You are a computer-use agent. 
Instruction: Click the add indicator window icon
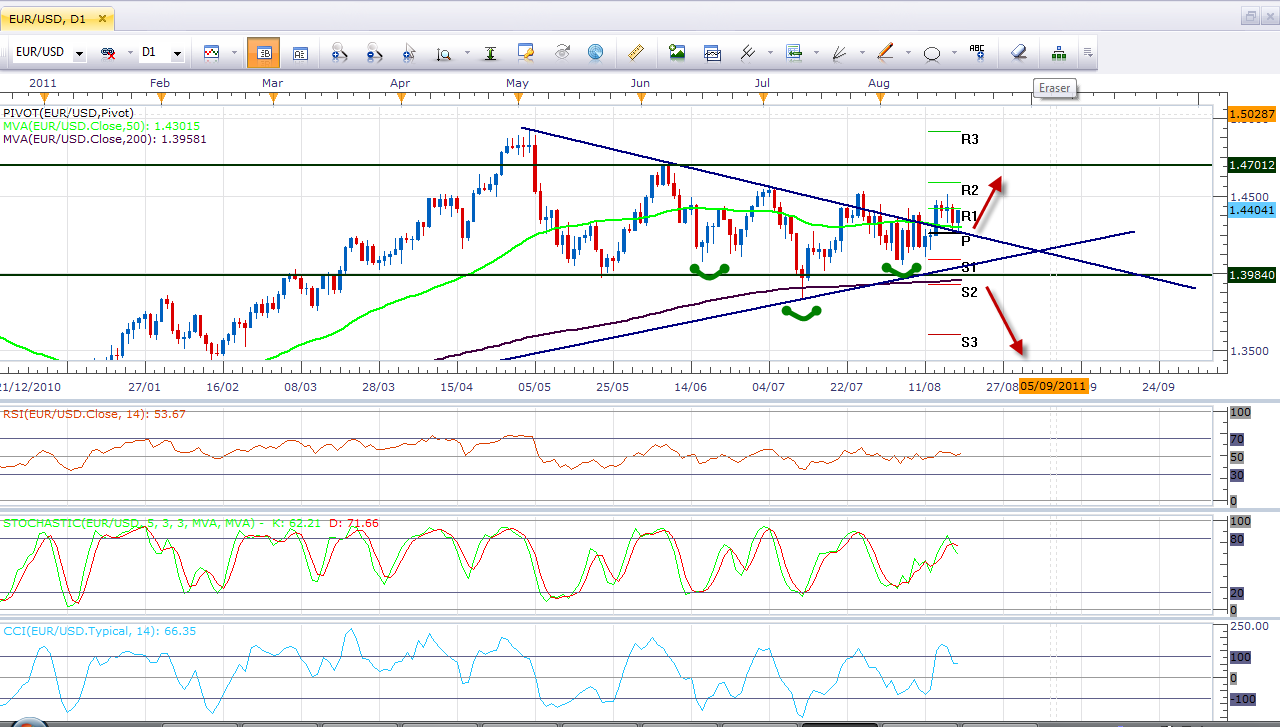point(712,52)
